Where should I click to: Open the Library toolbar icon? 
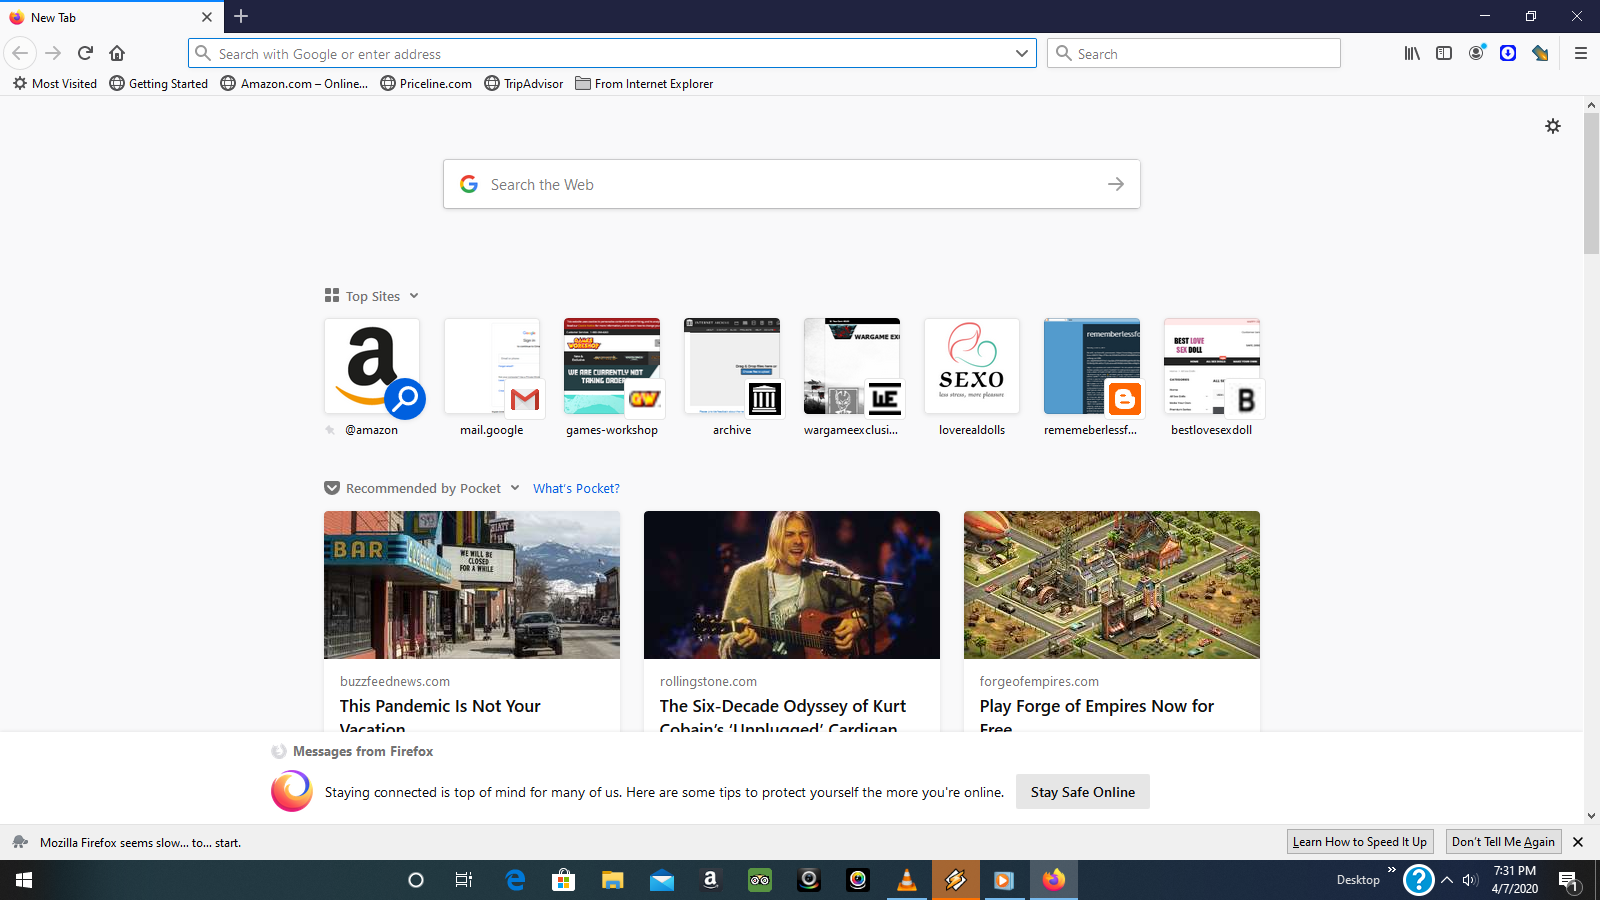tap(1412, 53)
